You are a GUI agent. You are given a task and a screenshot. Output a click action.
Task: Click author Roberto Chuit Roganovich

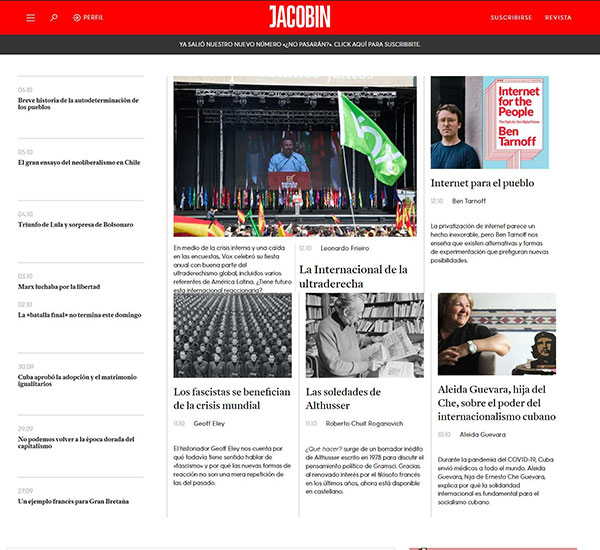coord(364,423)
